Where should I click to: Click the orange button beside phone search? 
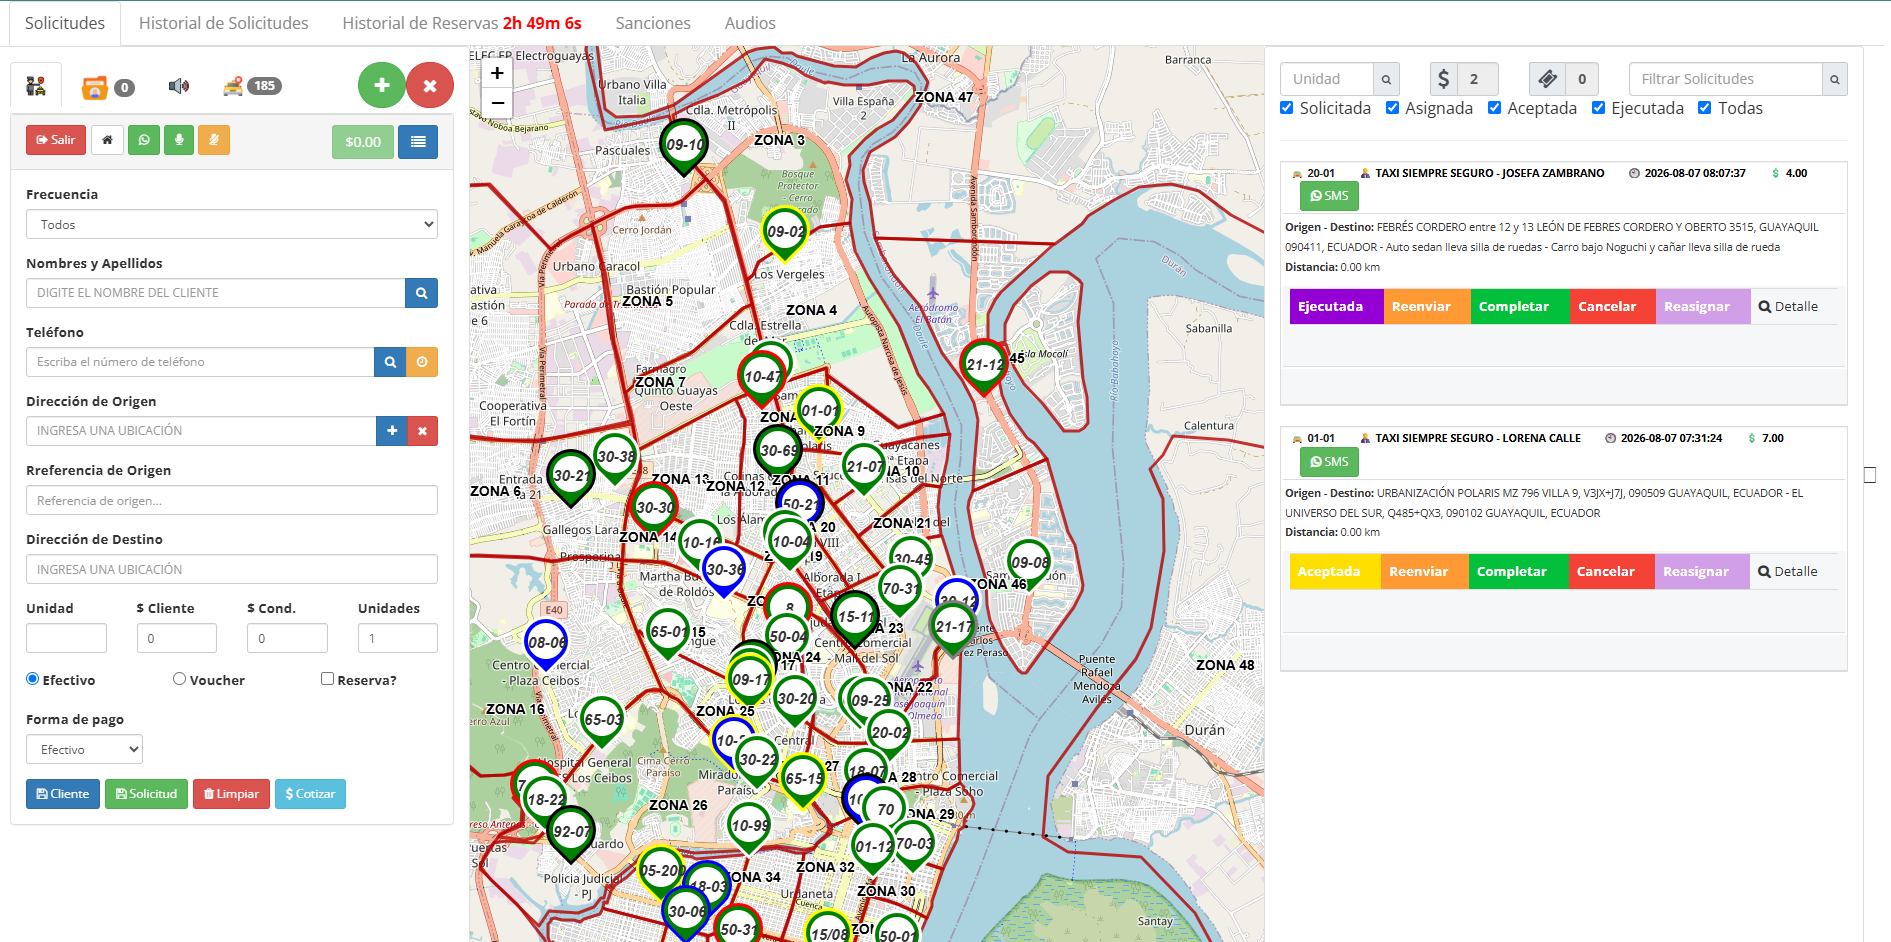[x=422, y=362]
